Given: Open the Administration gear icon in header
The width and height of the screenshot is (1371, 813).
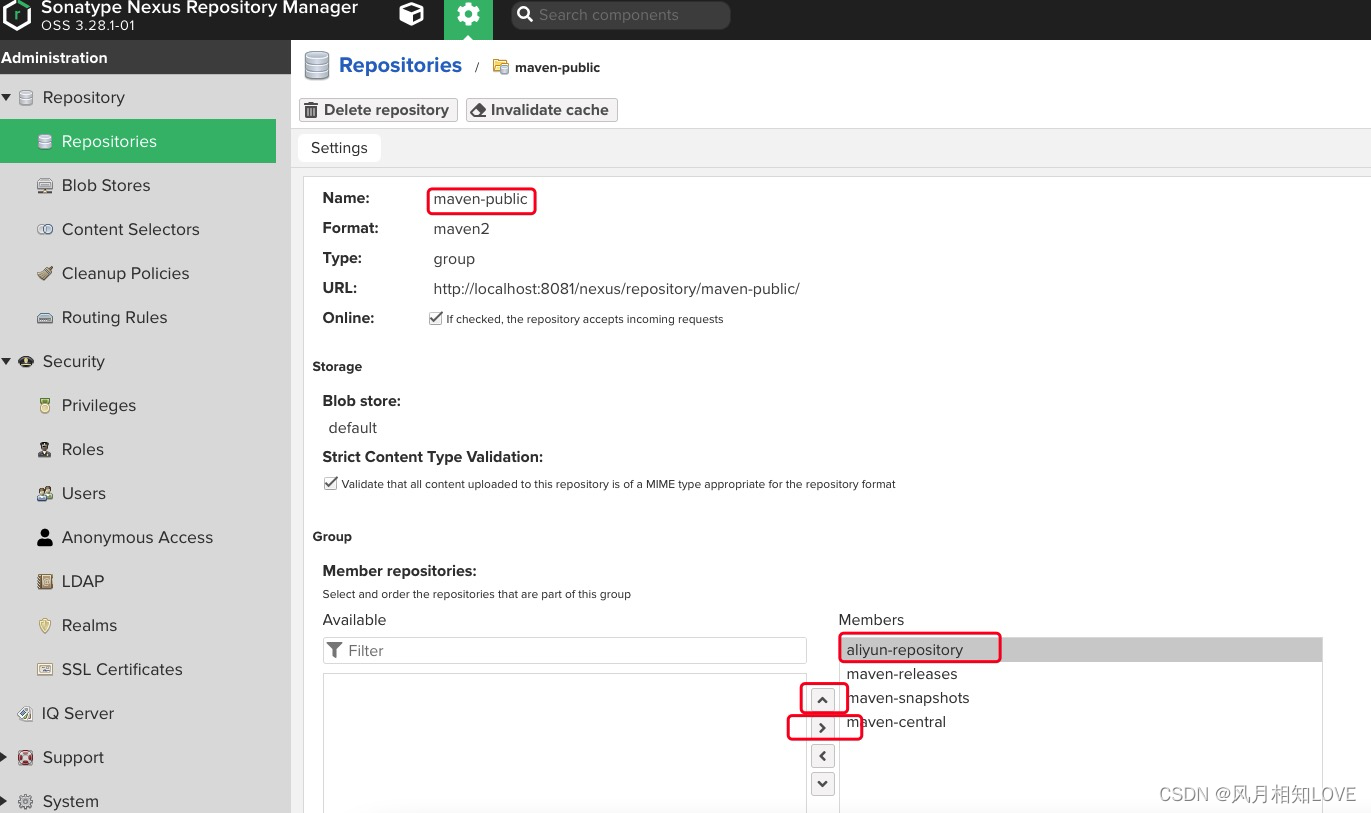Looking at the screenshot, I should pyautogui.click(x=468, y=14).
